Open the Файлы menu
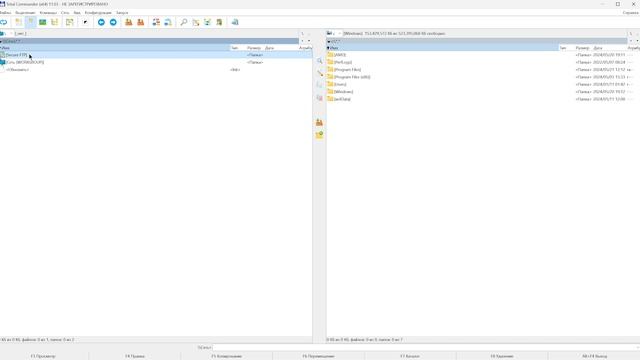The height and width of the screenshot is (360, 640). coord(5,13)
